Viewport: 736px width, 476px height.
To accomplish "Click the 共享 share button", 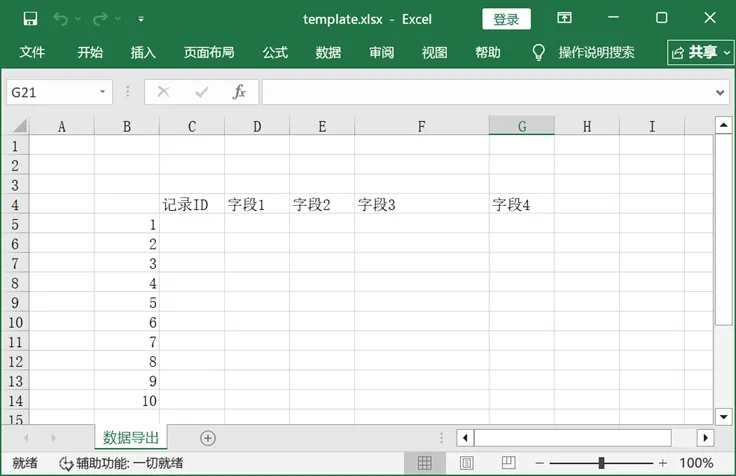I will coord(700,53).
